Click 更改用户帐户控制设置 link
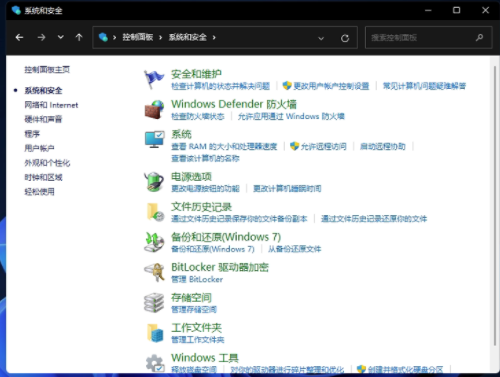Screen dimensions: 500x377 click(x=331, y=86)
